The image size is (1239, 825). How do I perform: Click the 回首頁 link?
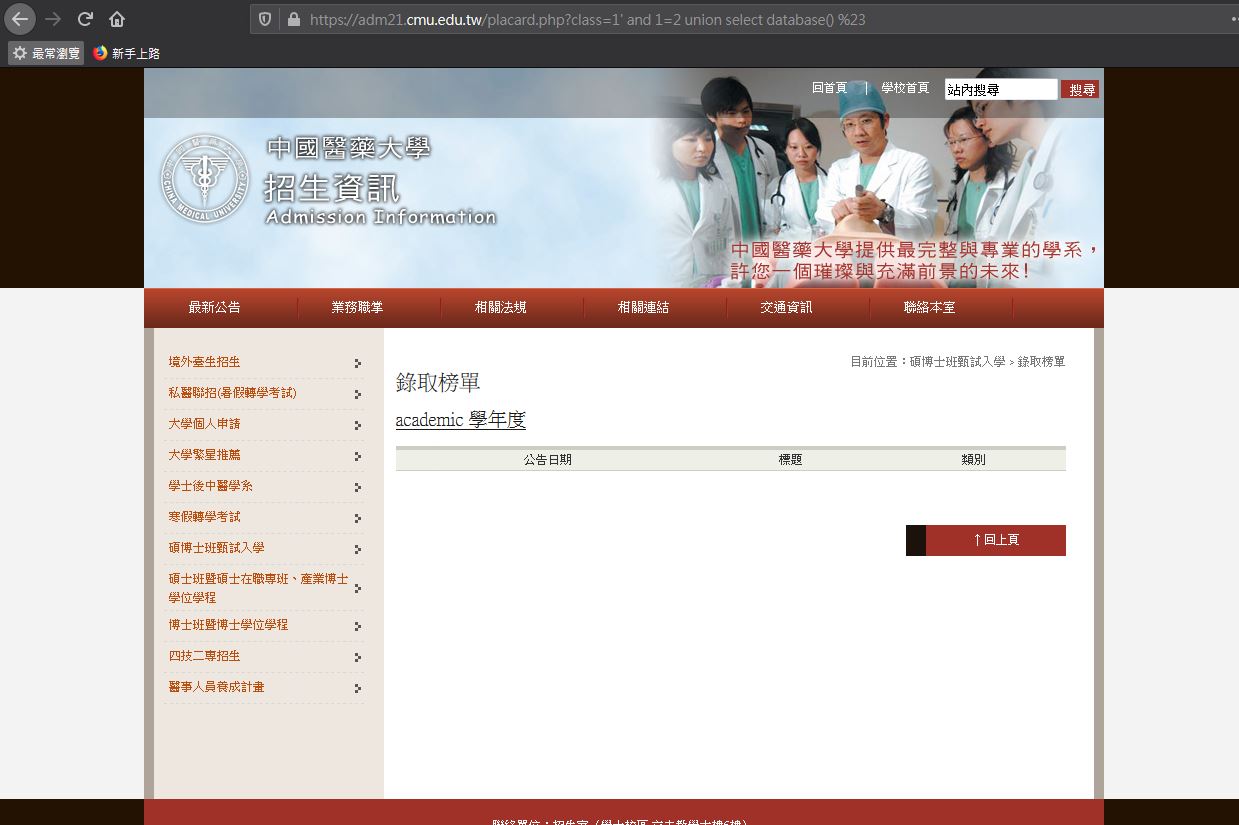point(829,88)
